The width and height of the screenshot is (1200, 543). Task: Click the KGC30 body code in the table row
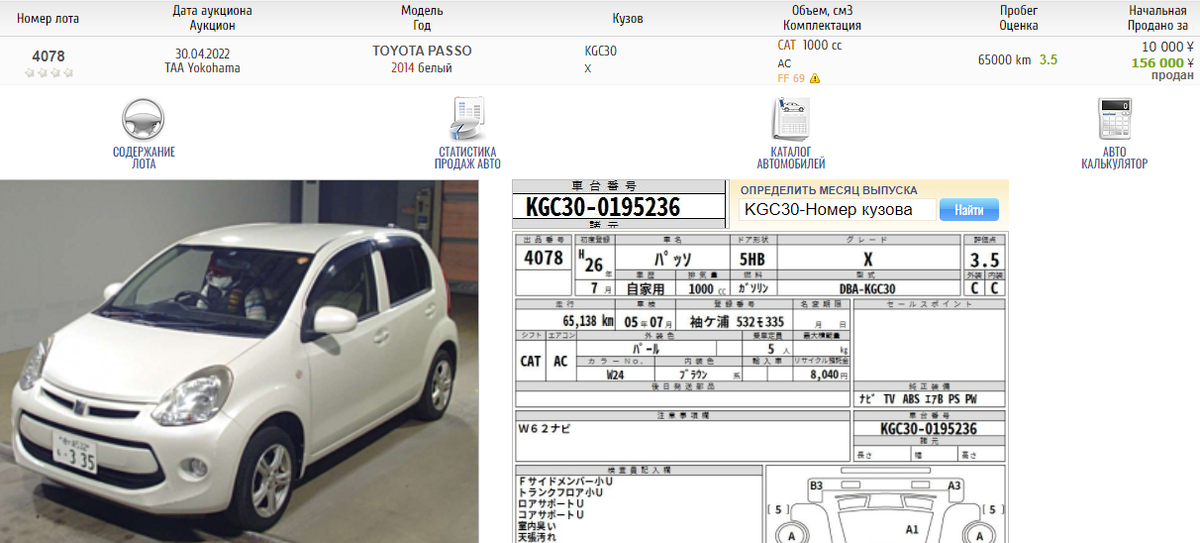pyautogui.click(x=600, y=51)
